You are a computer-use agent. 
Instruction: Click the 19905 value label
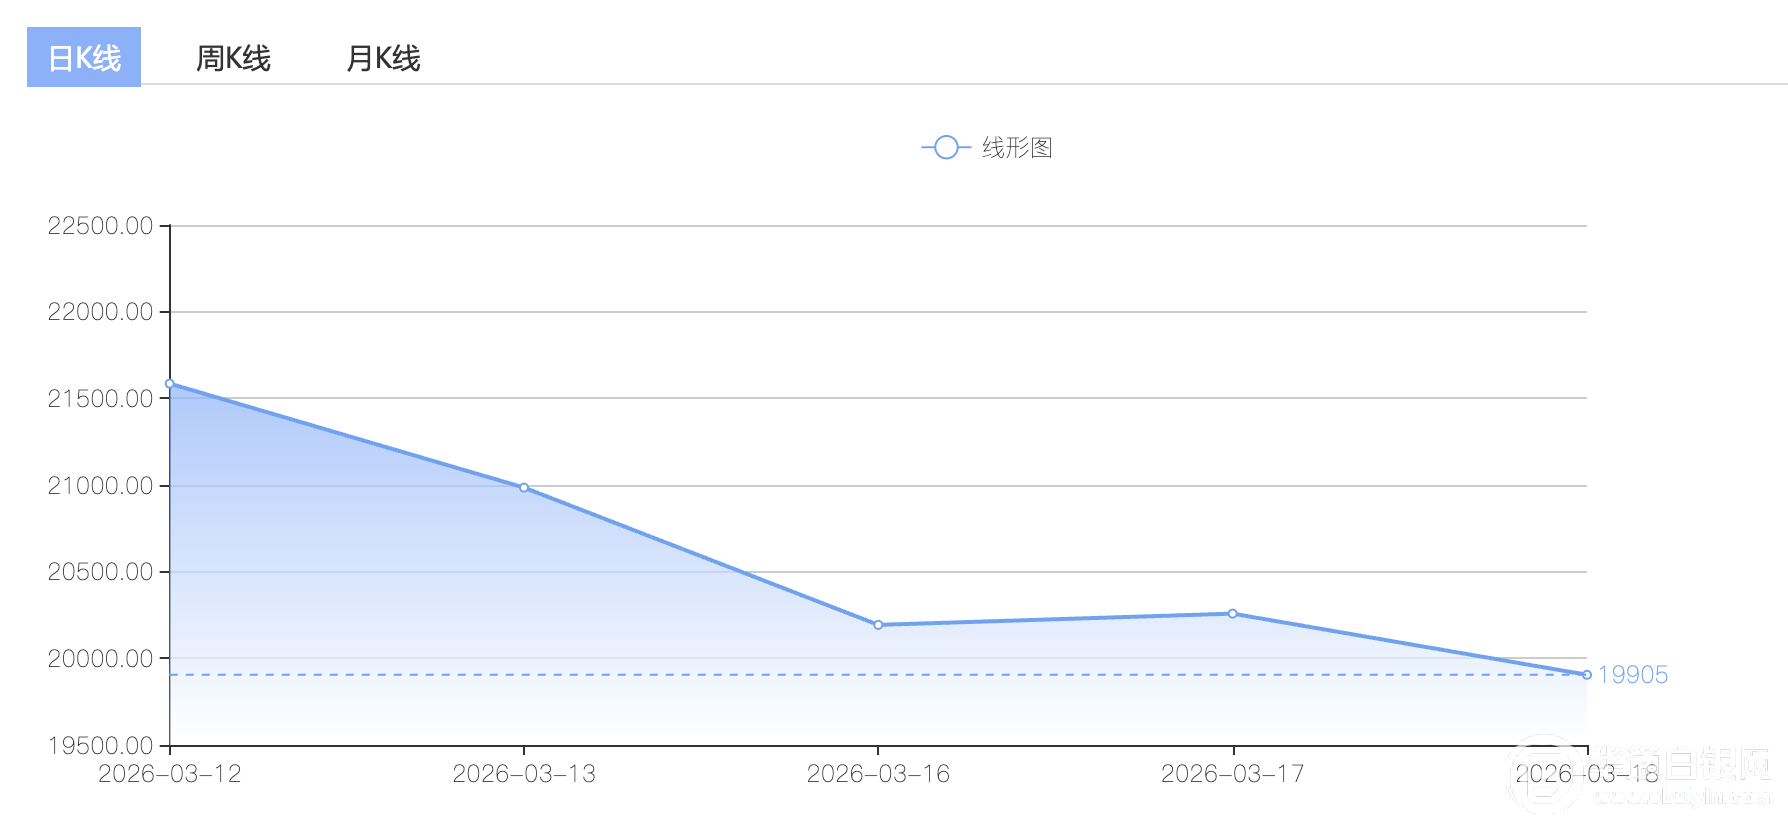pos(1633,675)
